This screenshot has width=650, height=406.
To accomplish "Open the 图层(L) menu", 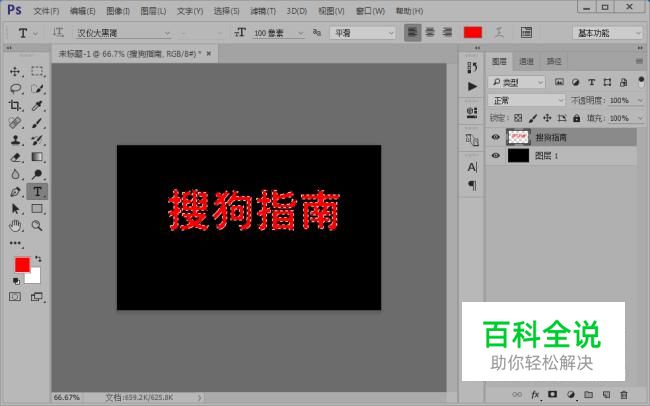I will coord(153,11).
